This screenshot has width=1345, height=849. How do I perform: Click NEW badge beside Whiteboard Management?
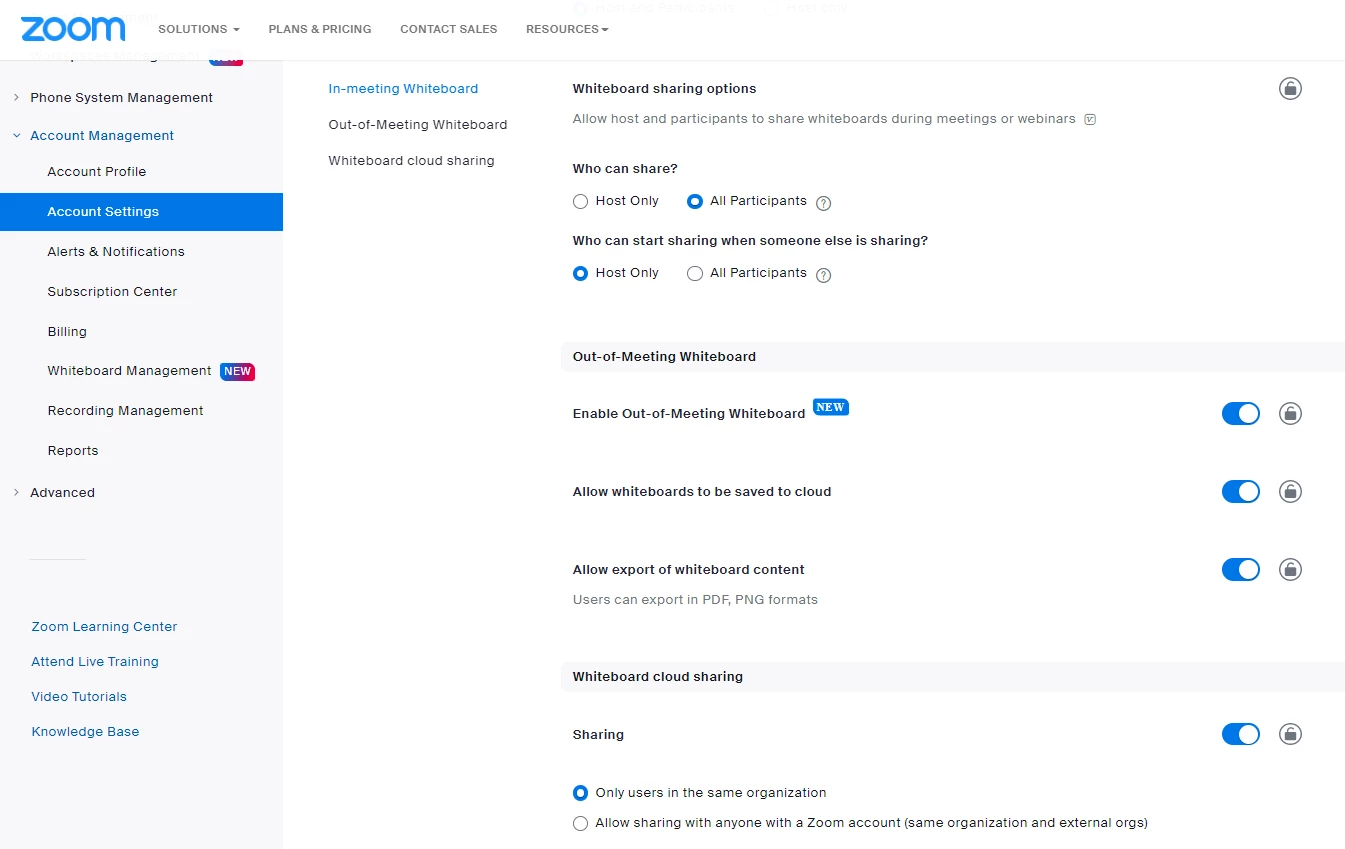coord(238,371)
